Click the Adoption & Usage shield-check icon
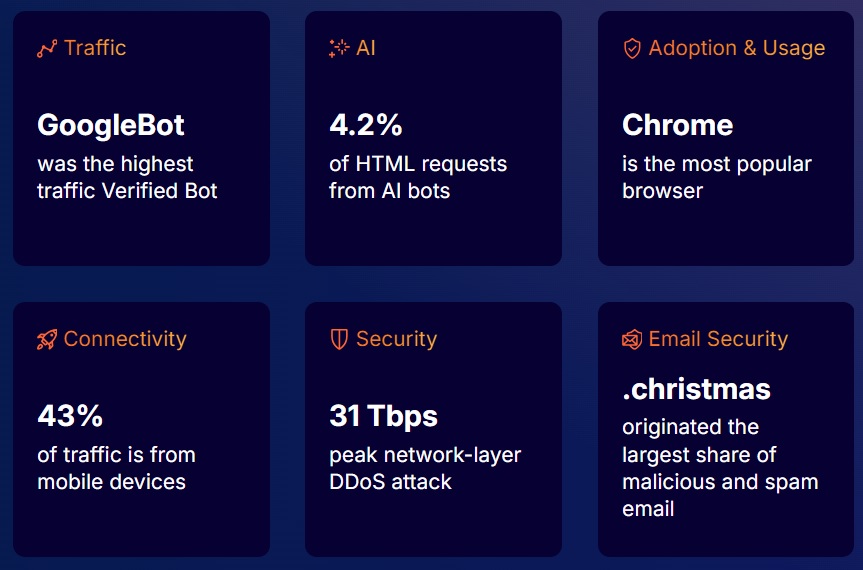The image size is (863, 570). (x=632, y=49)
